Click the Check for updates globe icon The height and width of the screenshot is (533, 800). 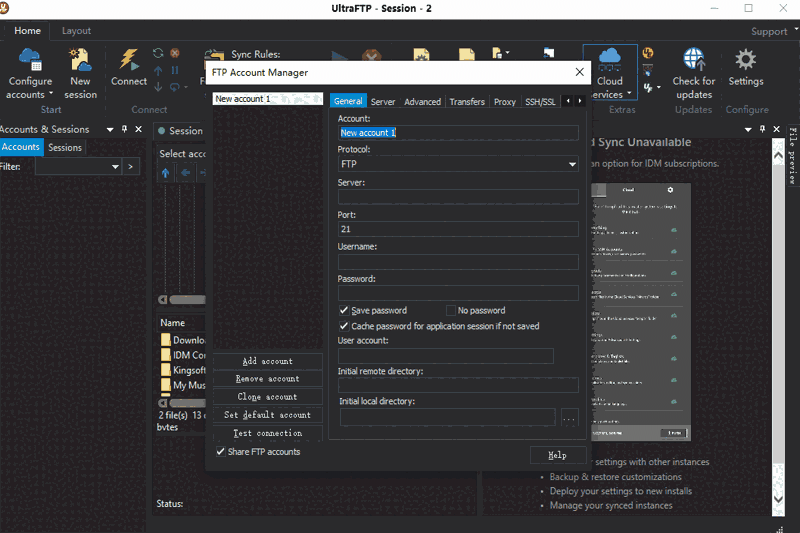click(x=693, y=62)
